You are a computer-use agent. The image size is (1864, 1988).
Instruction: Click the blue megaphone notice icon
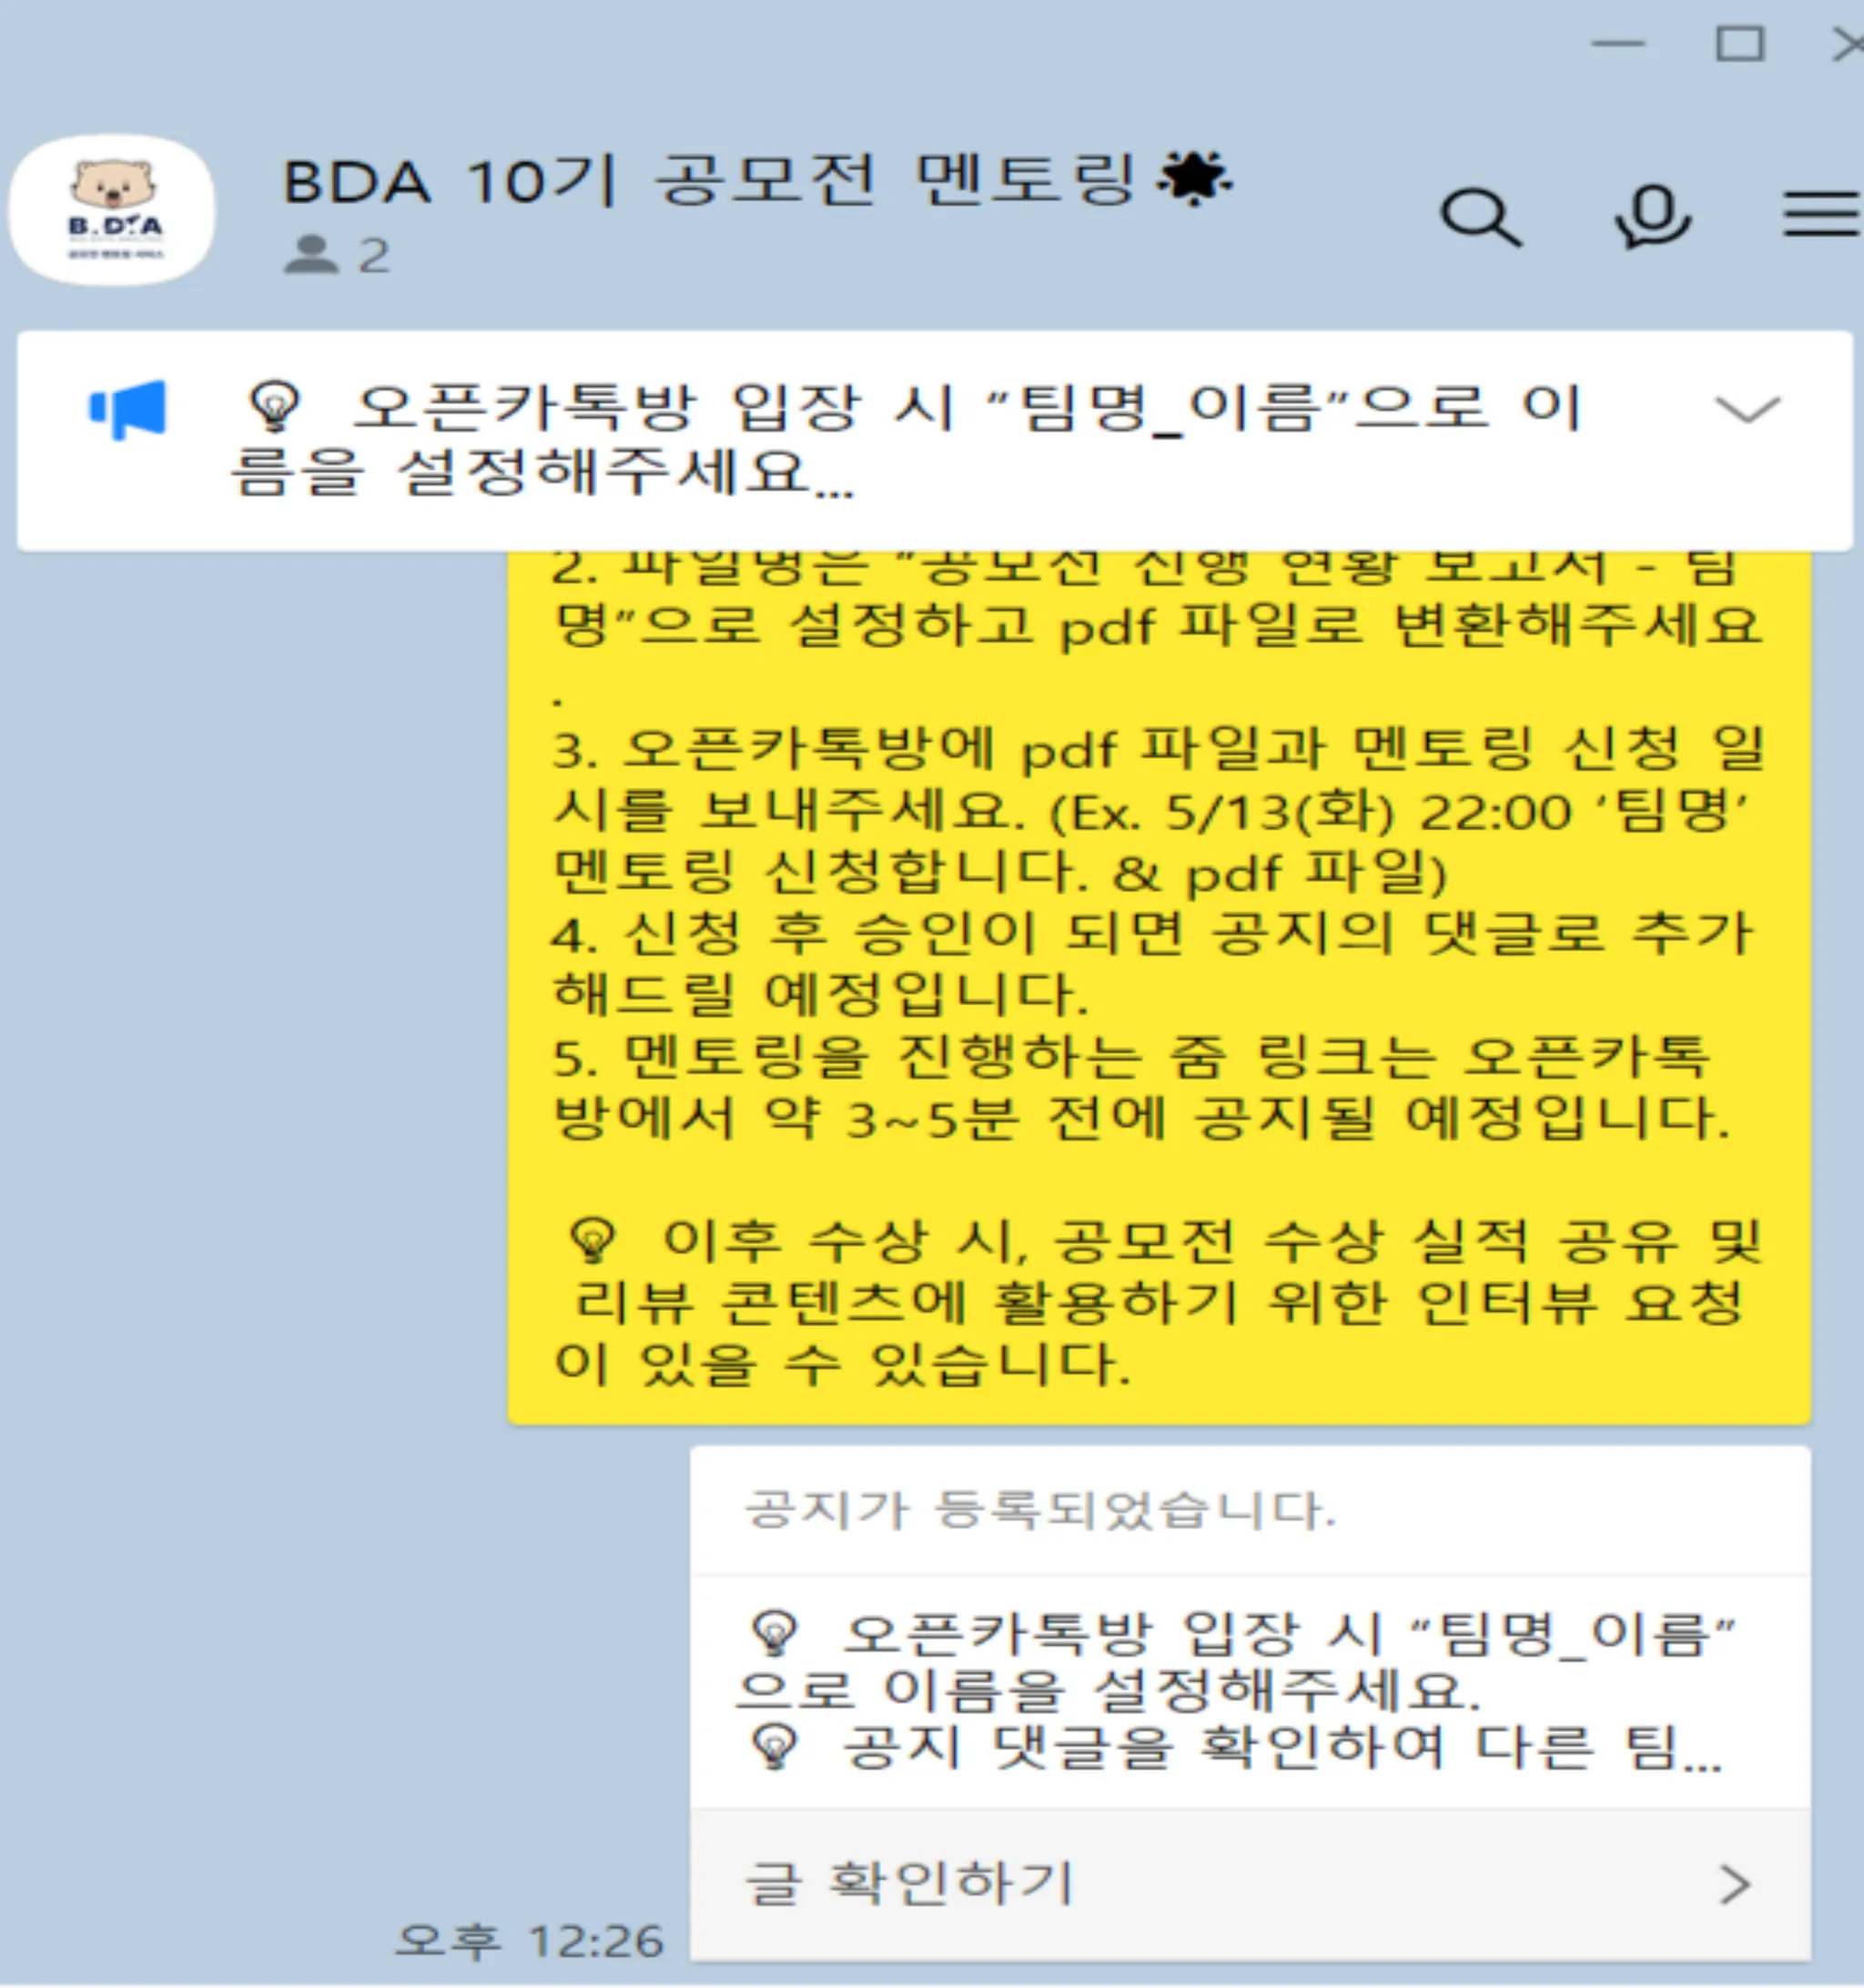point(128,409)
